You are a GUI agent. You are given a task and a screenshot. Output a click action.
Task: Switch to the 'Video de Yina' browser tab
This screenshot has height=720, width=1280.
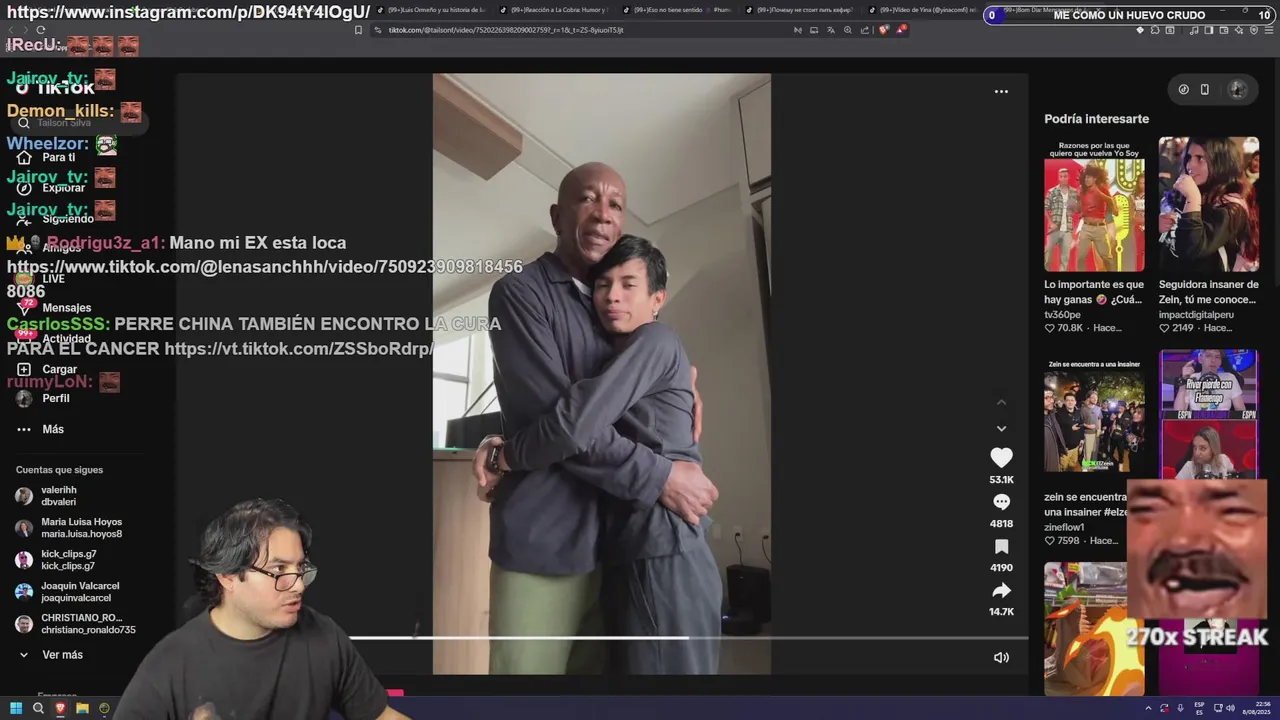(921, 10)
